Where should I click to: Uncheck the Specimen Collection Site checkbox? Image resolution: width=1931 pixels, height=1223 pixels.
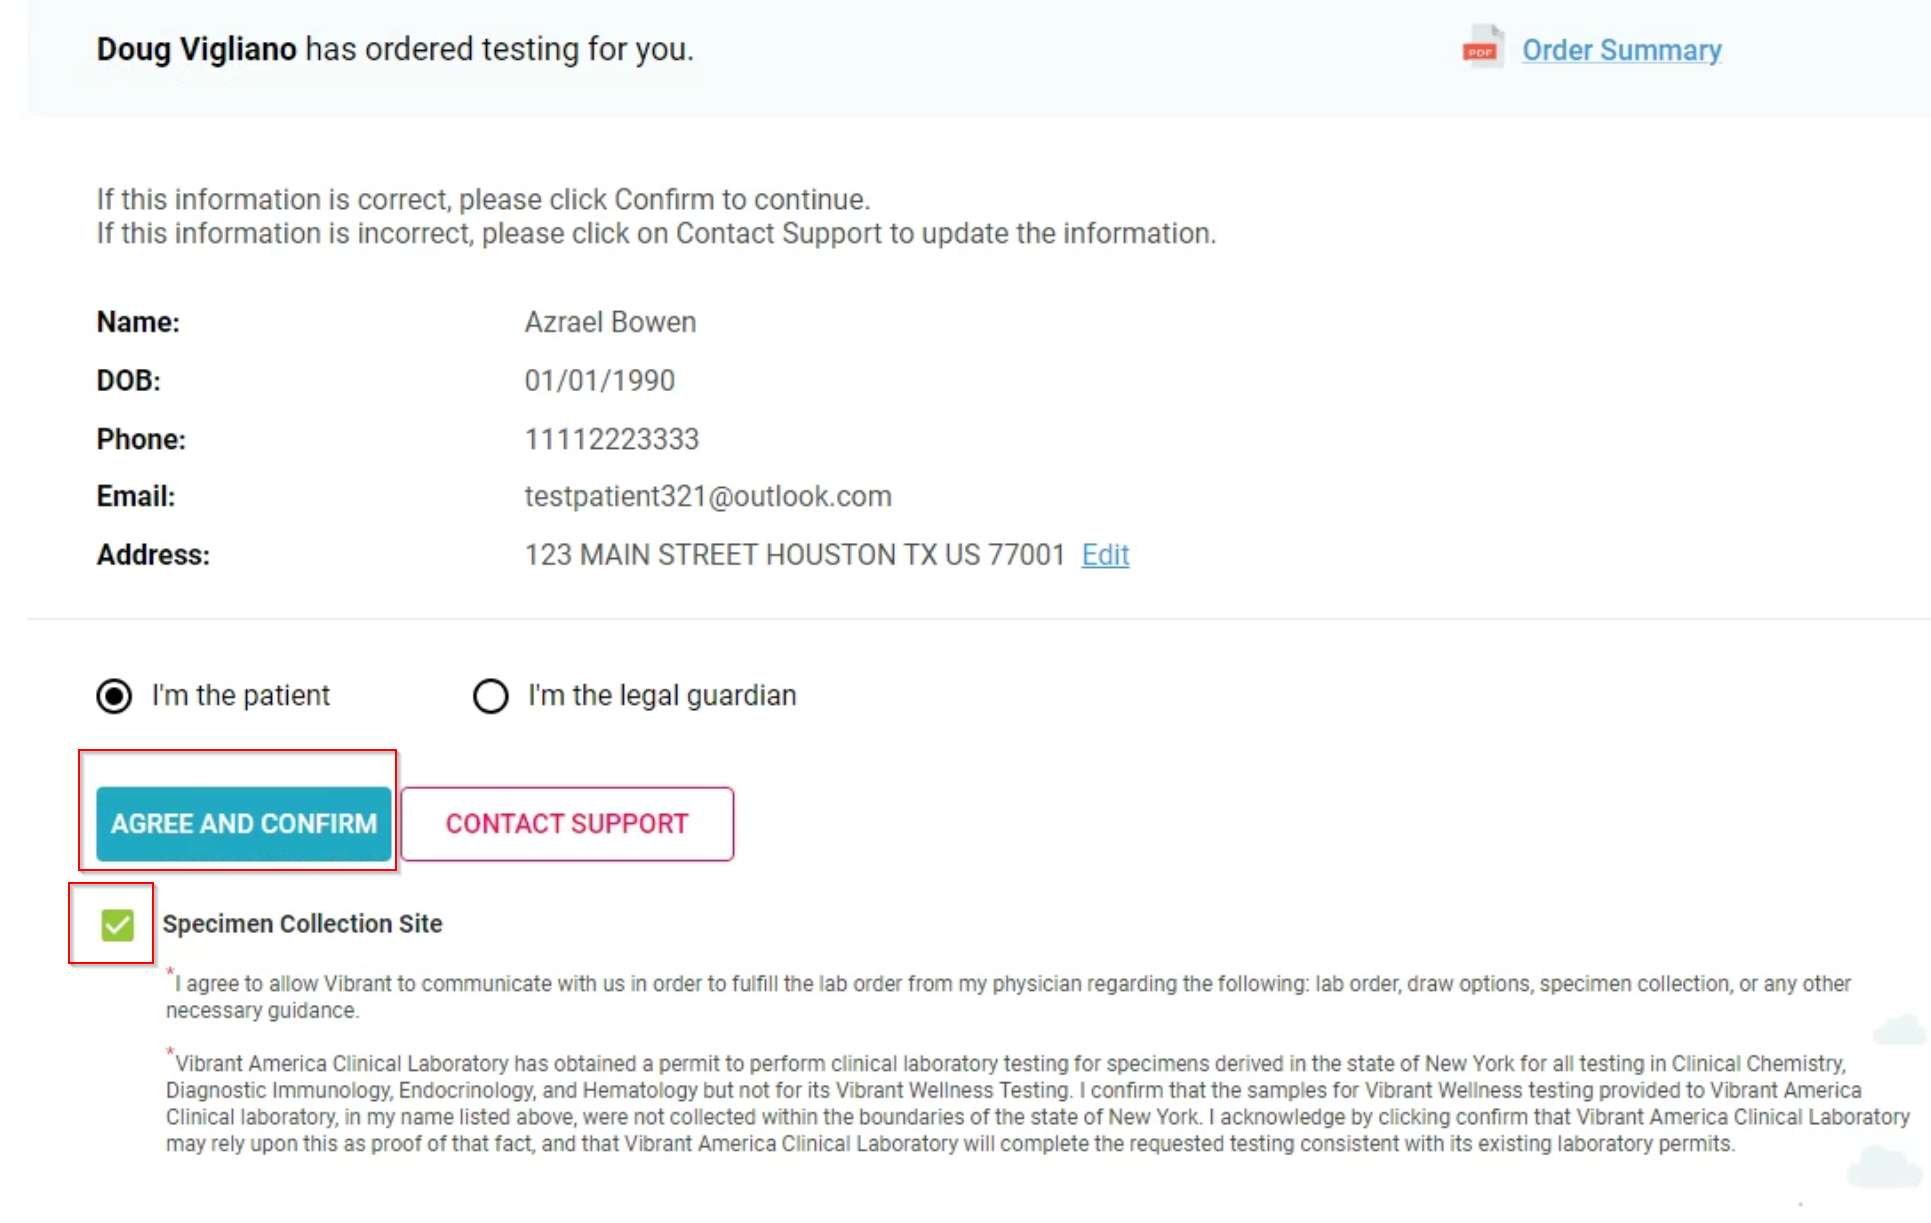click(x=117, y=925)
